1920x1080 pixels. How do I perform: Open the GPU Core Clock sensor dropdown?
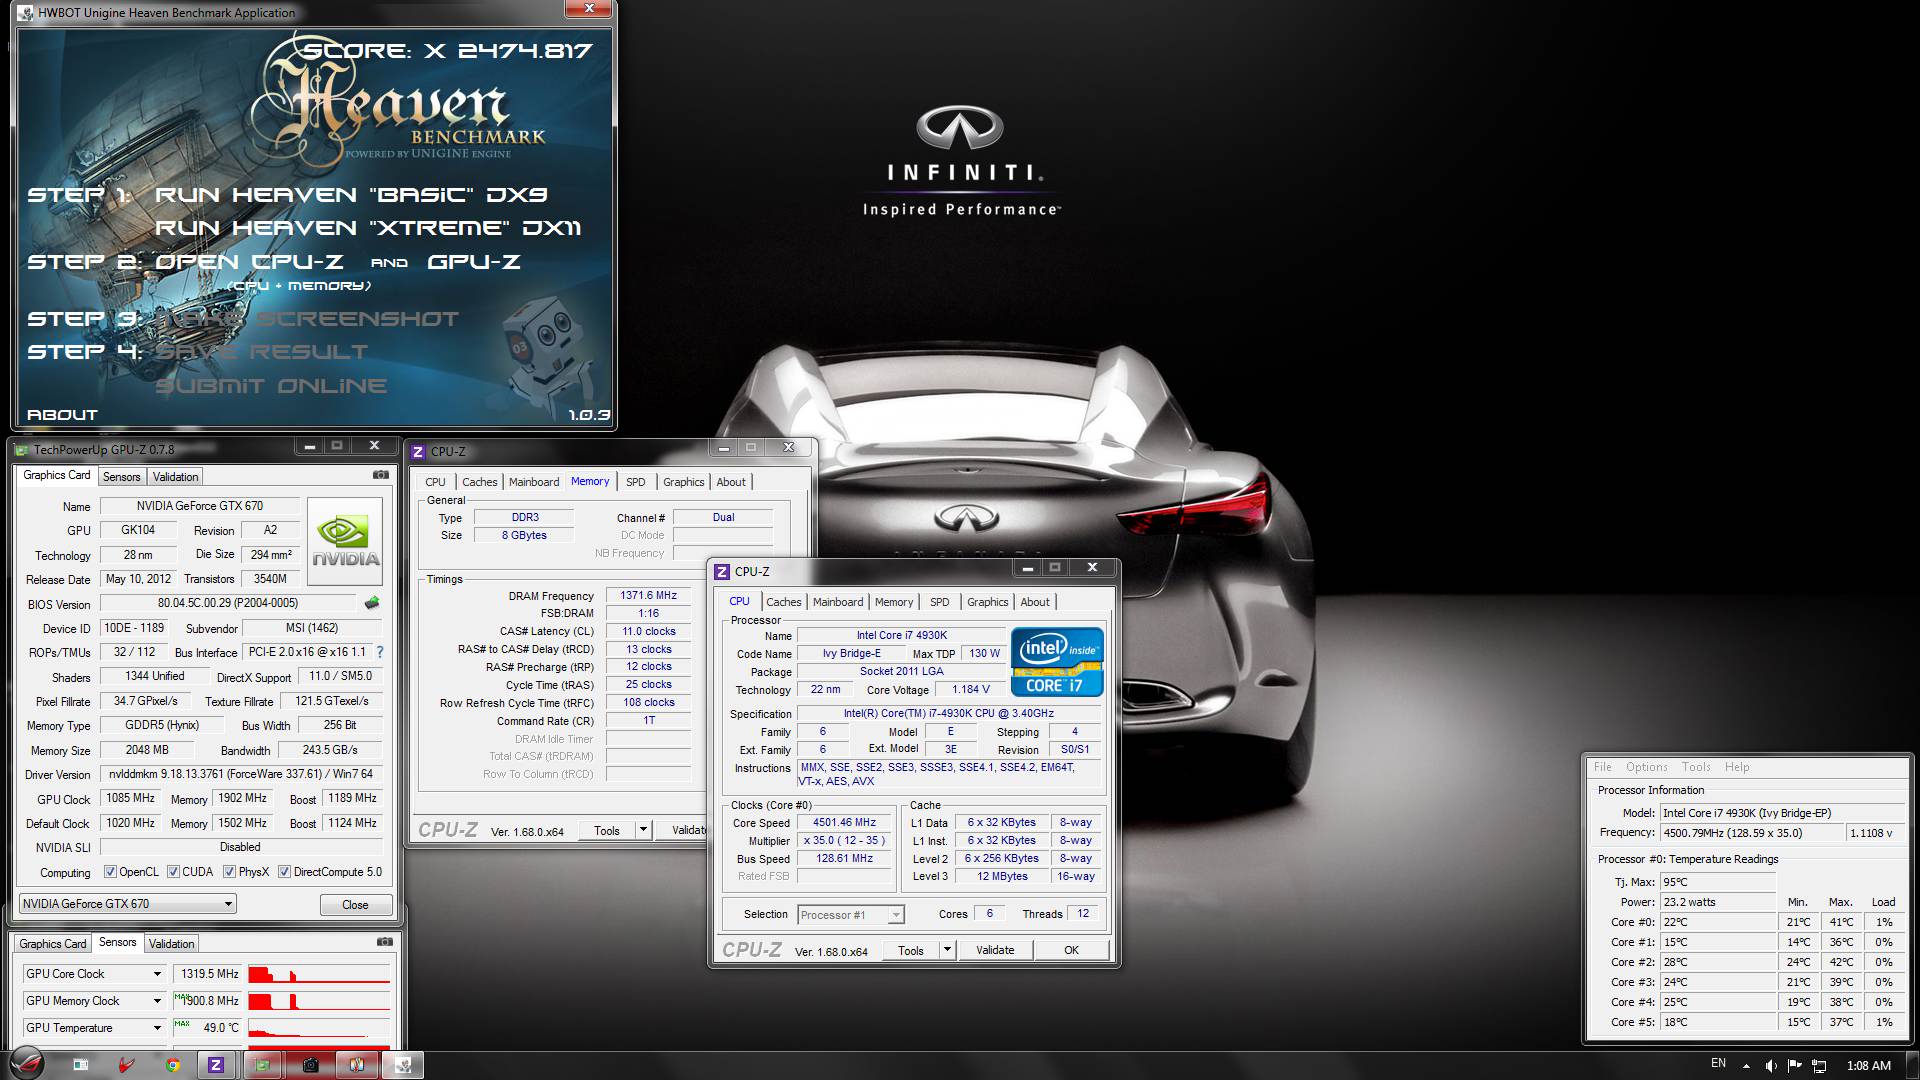(x=157, y=974)
